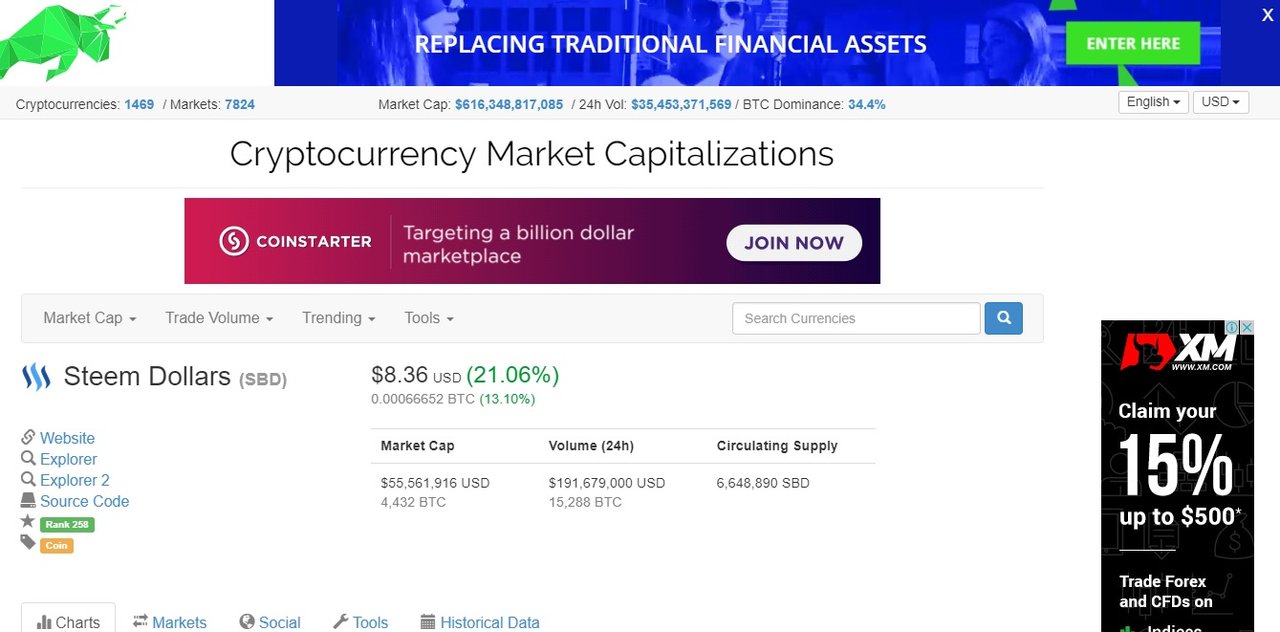Click the drive icon beside Source Code
The width and height of the screenshot is (1280, 632).
tap(28, 500)
